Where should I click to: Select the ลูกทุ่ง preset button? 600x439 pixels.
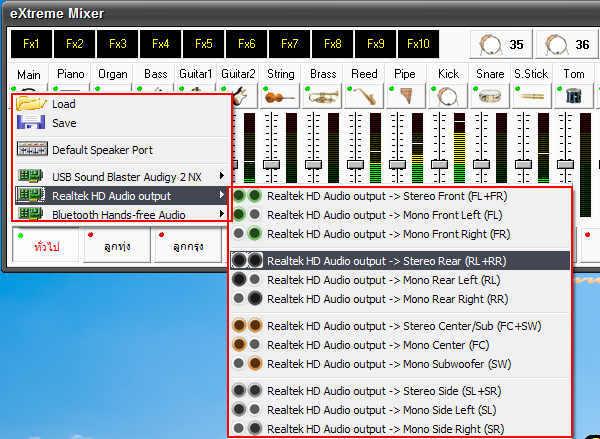coord(117,245)
